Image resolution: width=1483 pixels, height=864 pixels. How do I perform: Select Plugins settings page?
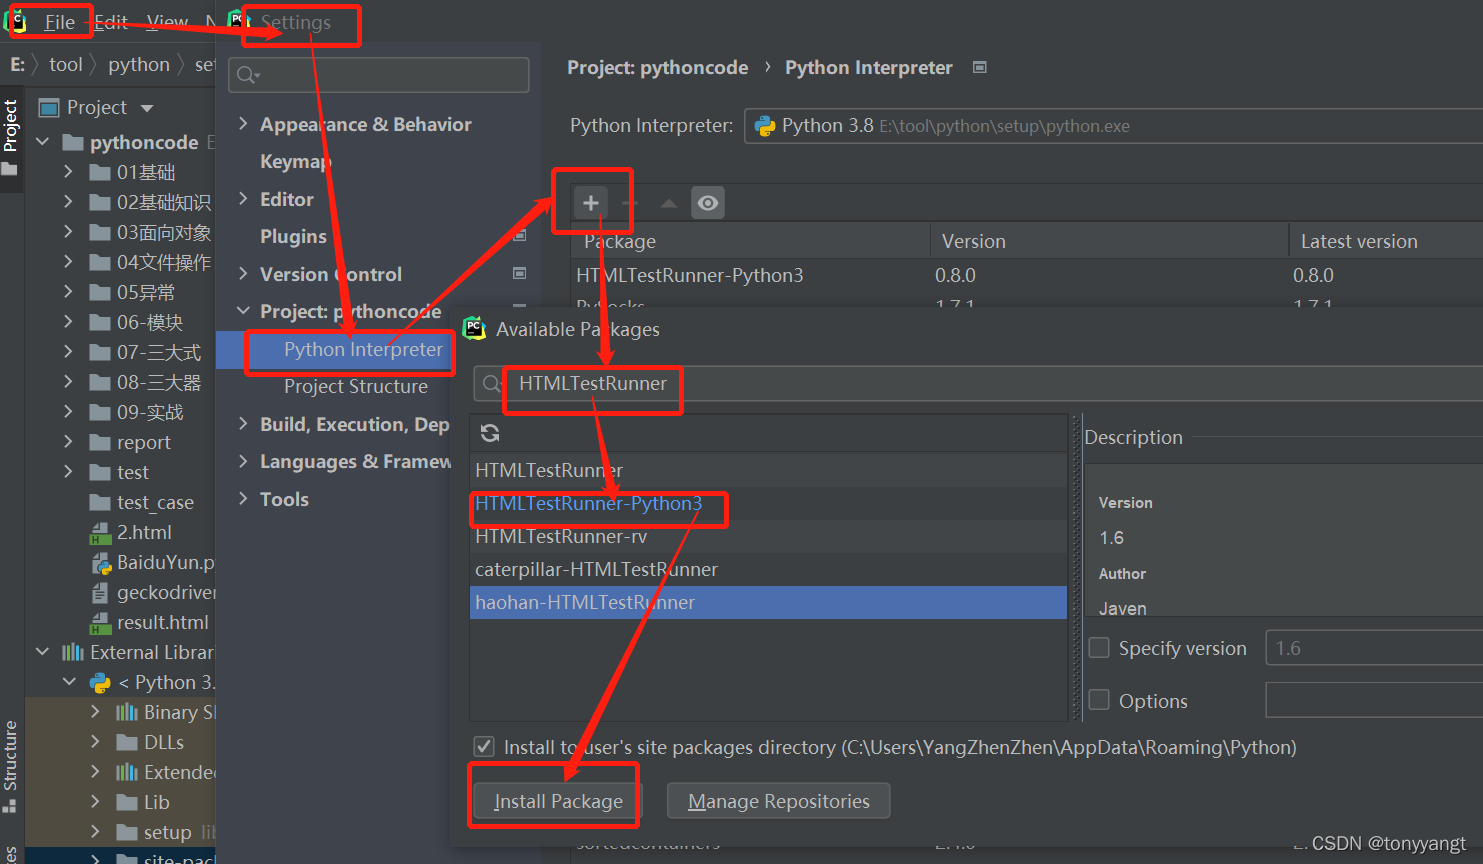point(293,236)
